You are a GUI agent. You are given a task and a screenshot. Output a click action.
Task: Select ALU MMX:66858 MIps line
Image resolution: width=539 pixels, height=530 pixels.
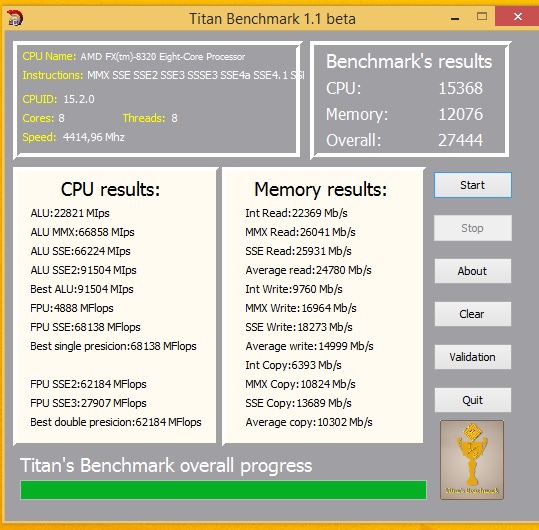point(82,232)
